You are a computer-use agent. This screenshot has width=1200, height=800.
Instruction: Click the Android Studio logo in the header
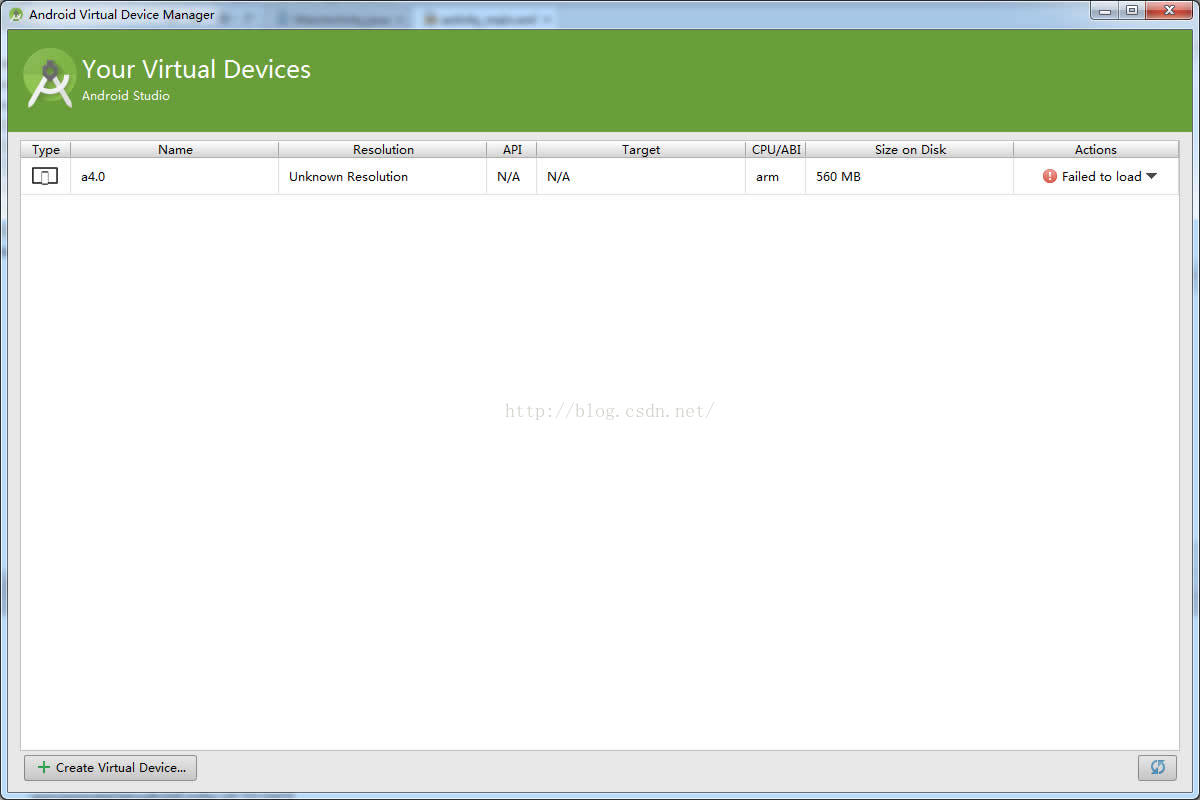[x=50, y=79]
